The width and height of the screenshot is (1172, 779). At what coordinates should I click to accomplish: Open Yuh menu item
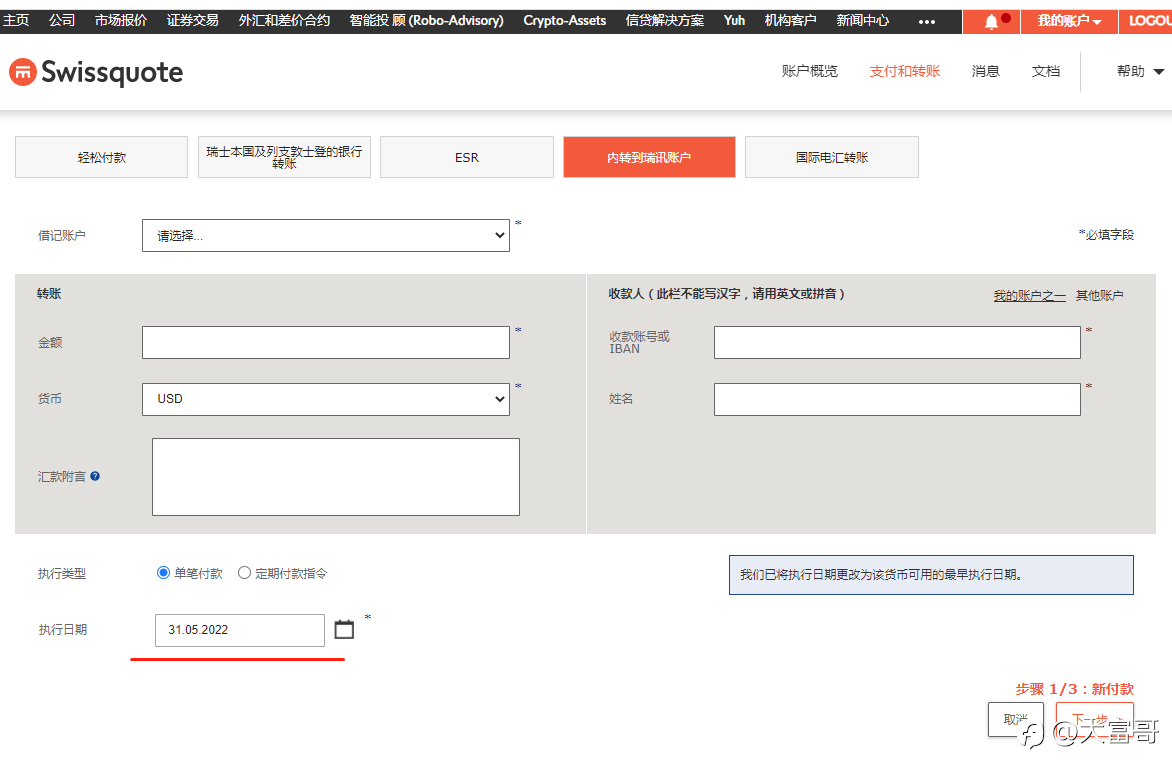tap(734, 20)
